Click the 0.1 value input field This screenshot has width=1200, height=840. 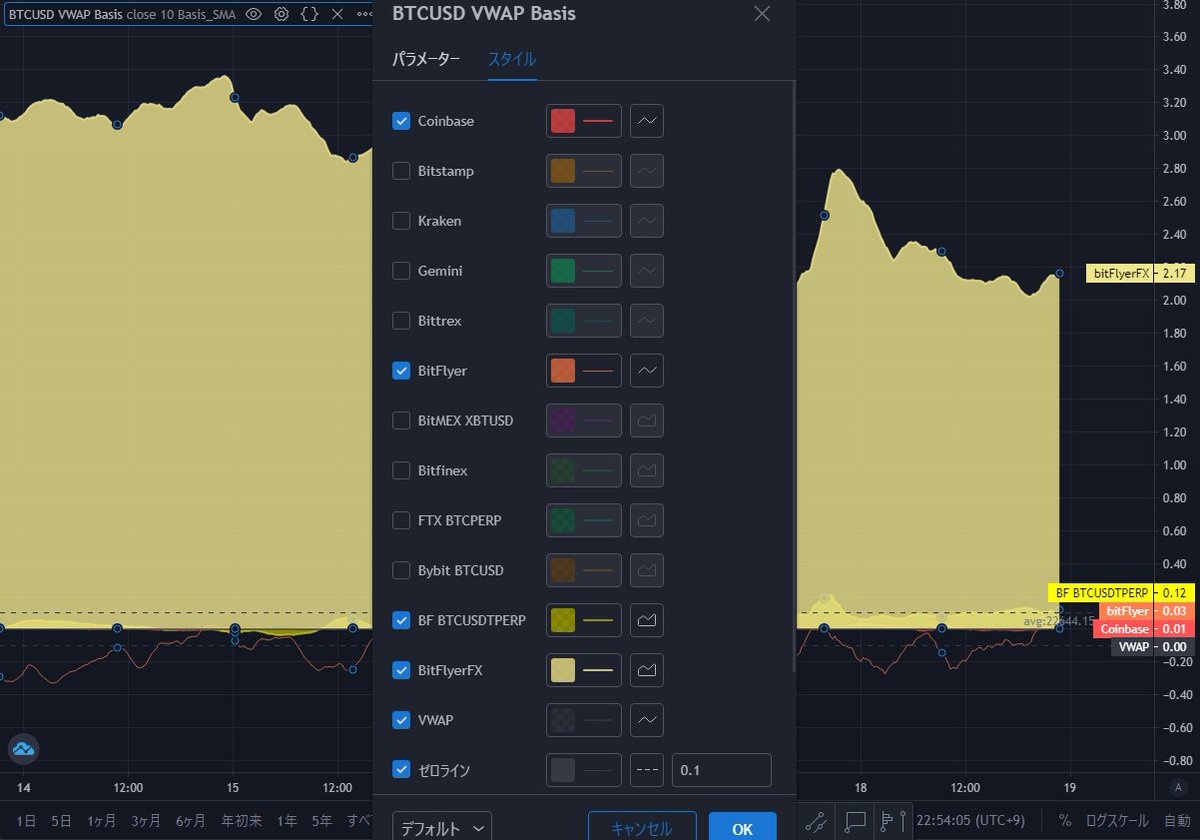(x=721, y=770)
